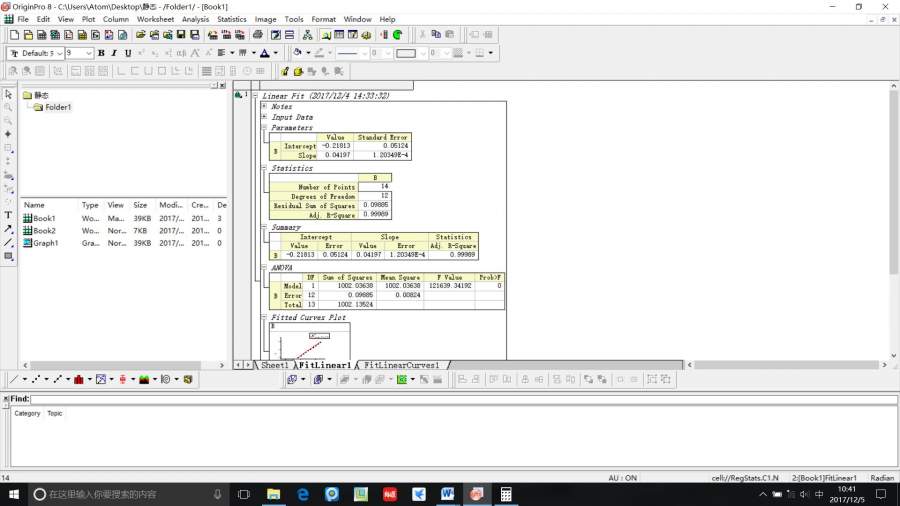
Task: Open the font size dropdown
Action: [89, 53]
